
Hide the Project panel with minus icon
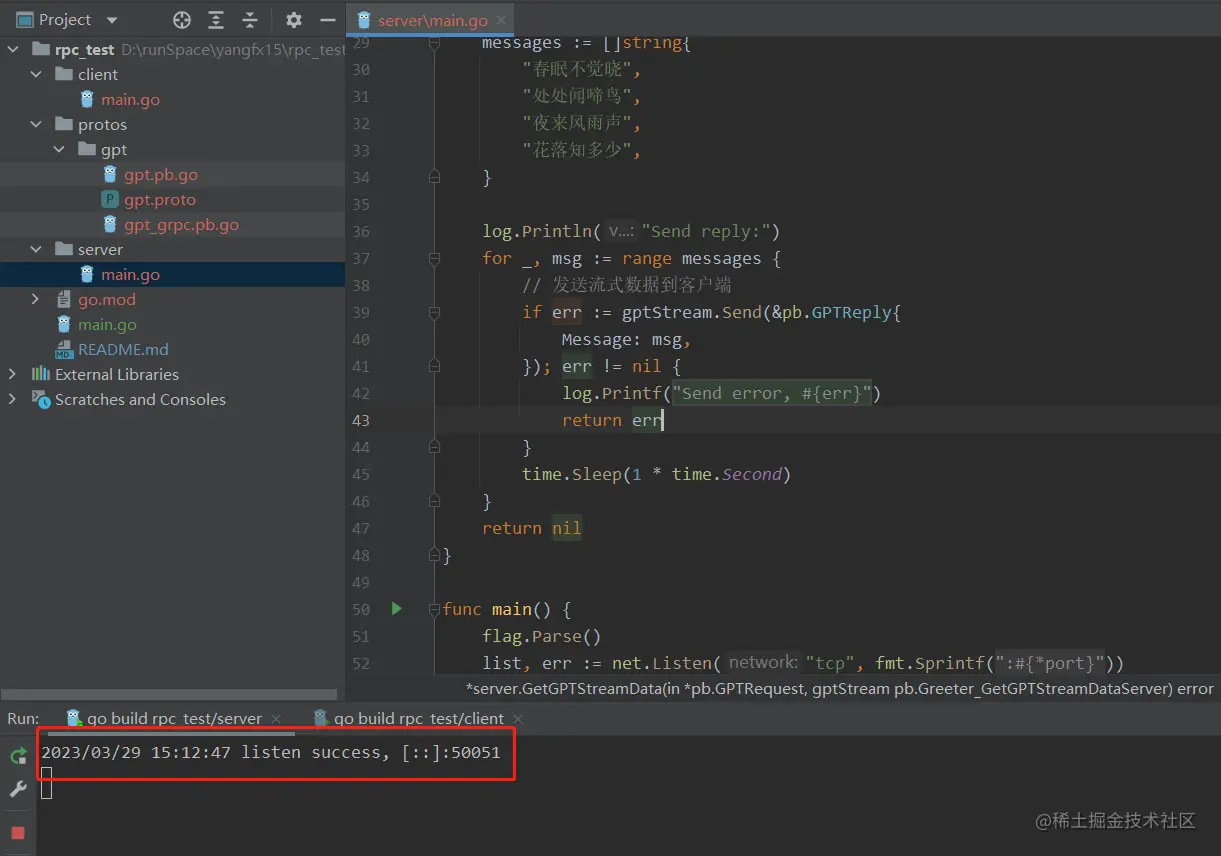(x=327, y=20)
